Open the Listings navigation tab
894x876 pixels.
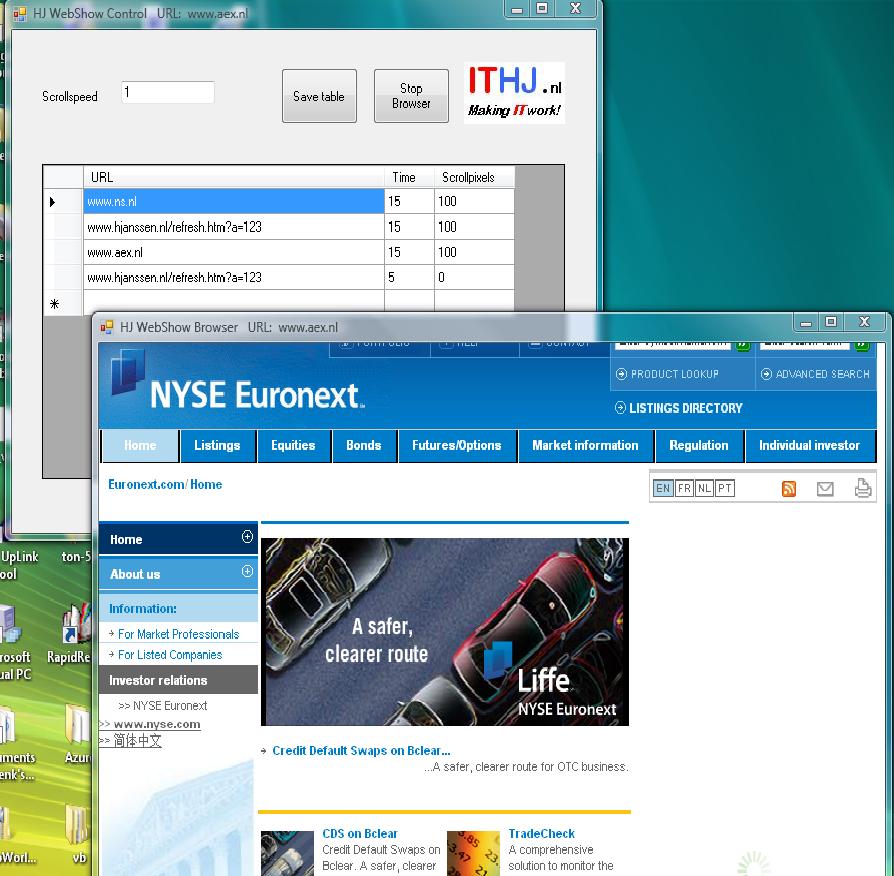pyautogui.click(x=217, y=445)
